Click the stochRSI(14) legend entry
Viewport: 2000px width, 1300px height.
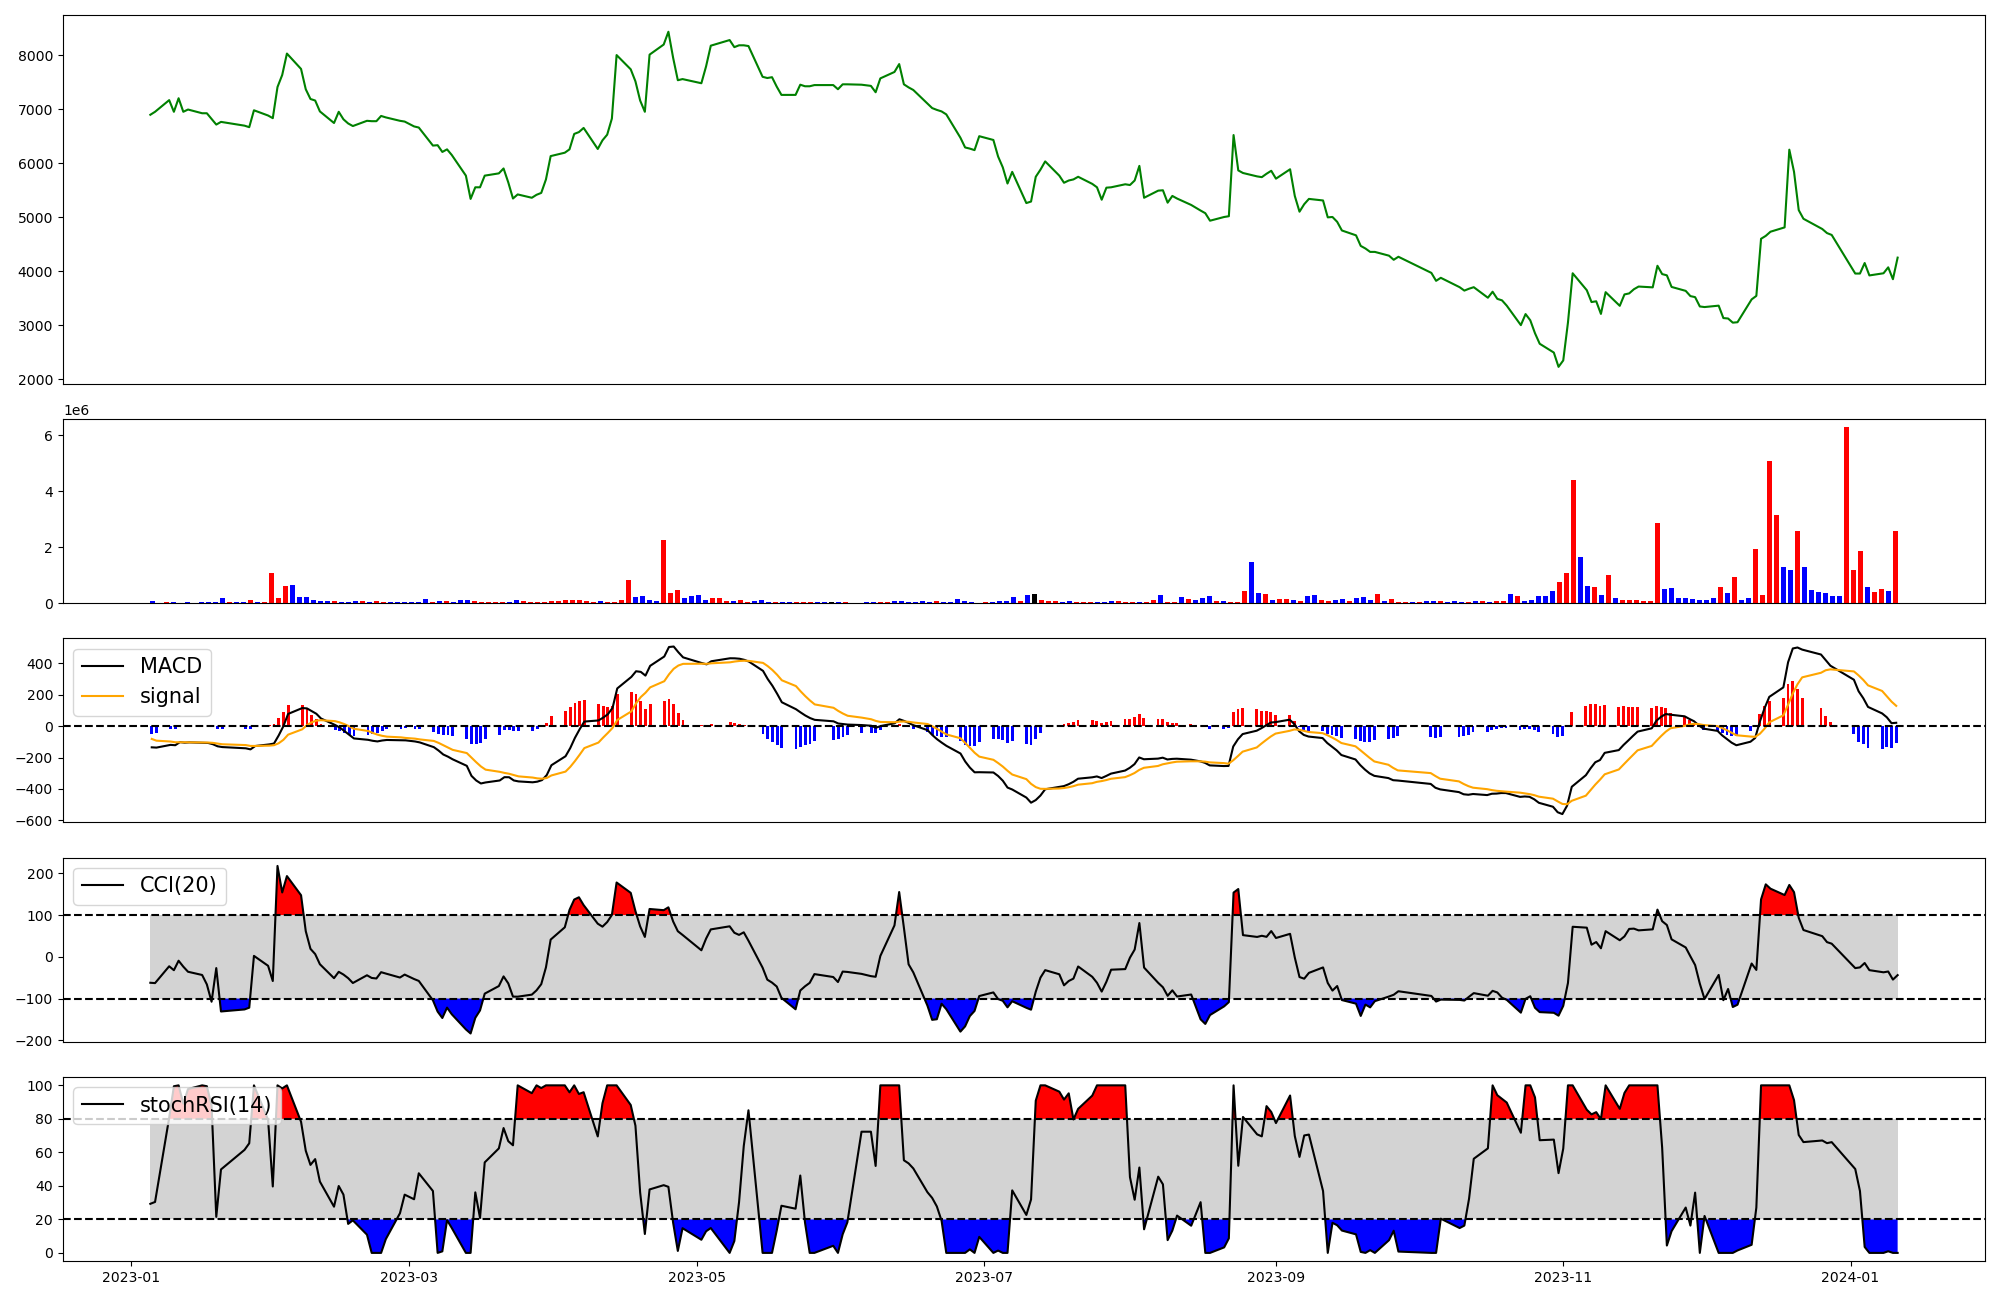pyautogui.click(x=205, y=1105)
